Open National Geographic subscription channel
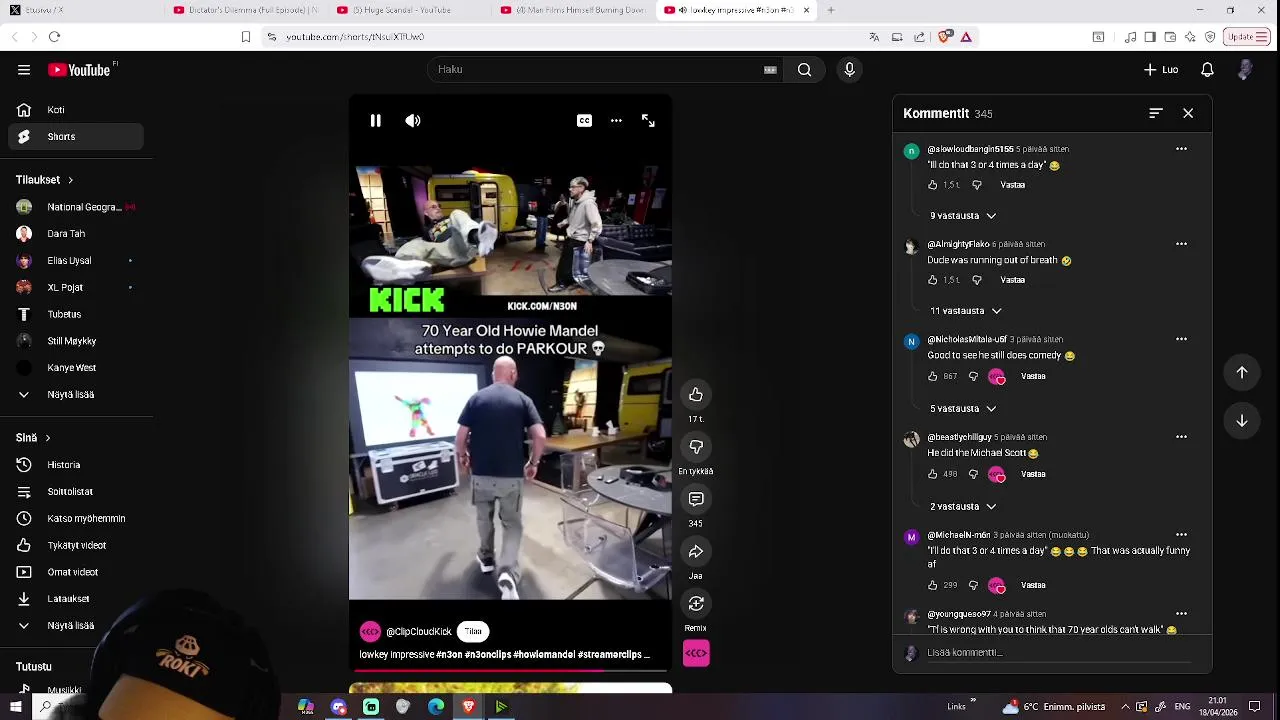 pyautogui.click(x=76, y=207)
